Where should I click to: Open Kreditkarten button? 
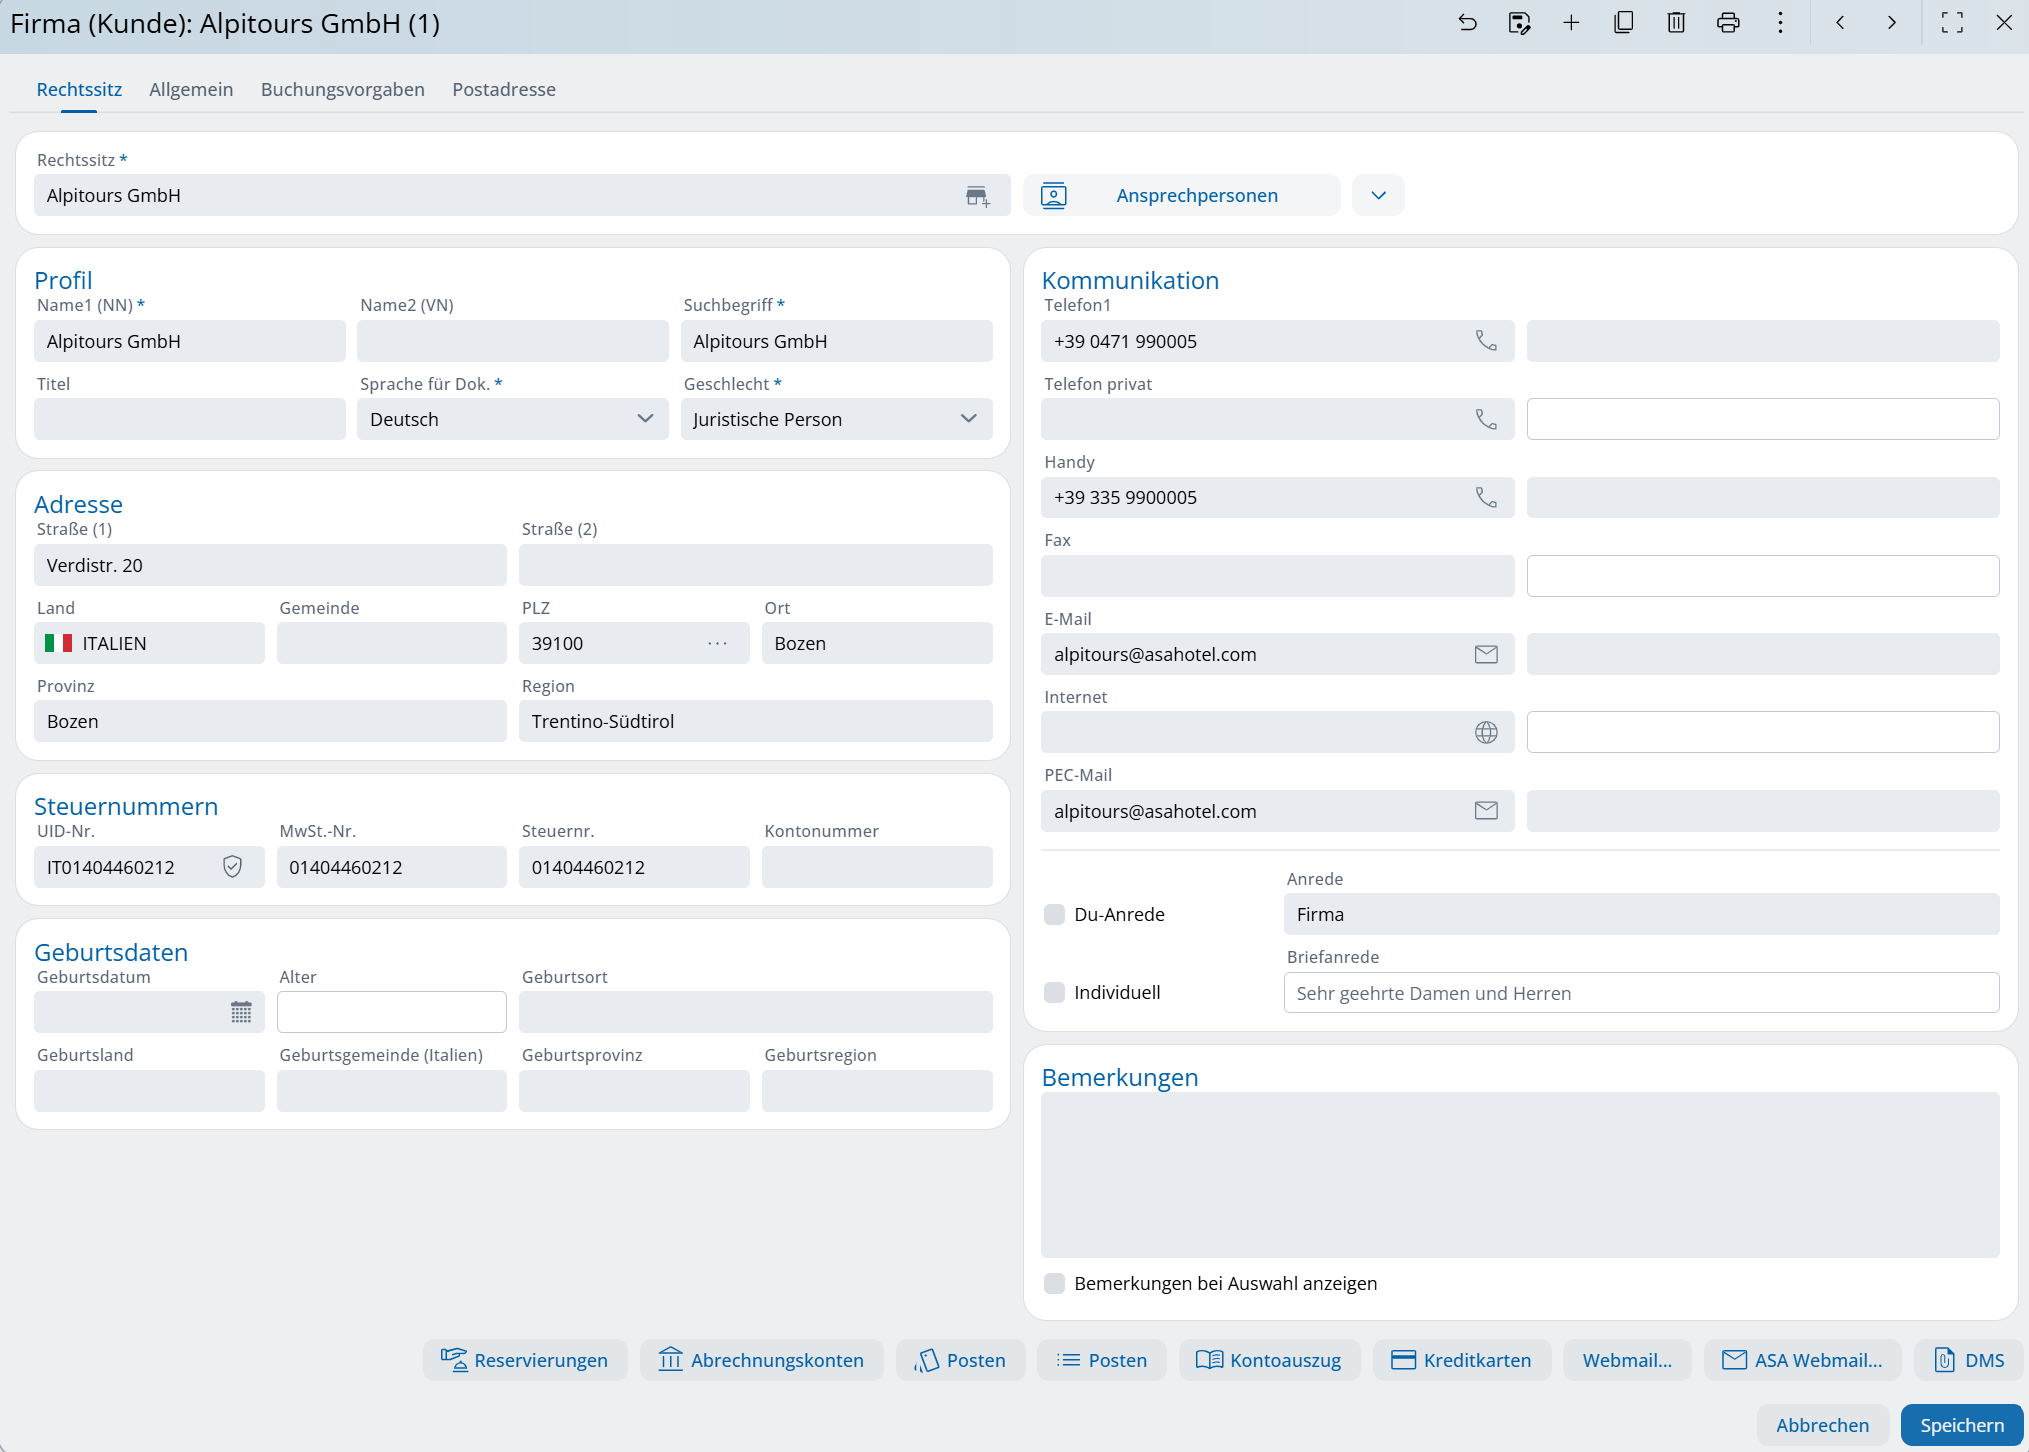pyautogui.click(x=1462, y=1360)
